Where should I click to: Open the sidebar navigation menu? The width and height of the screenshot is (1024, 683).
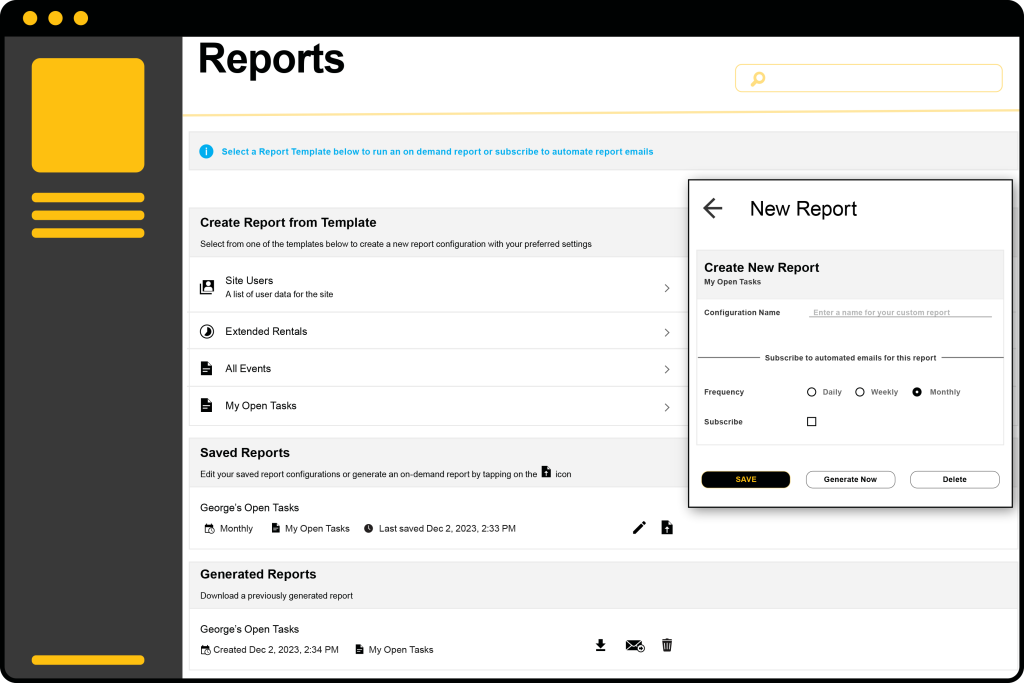87,214
